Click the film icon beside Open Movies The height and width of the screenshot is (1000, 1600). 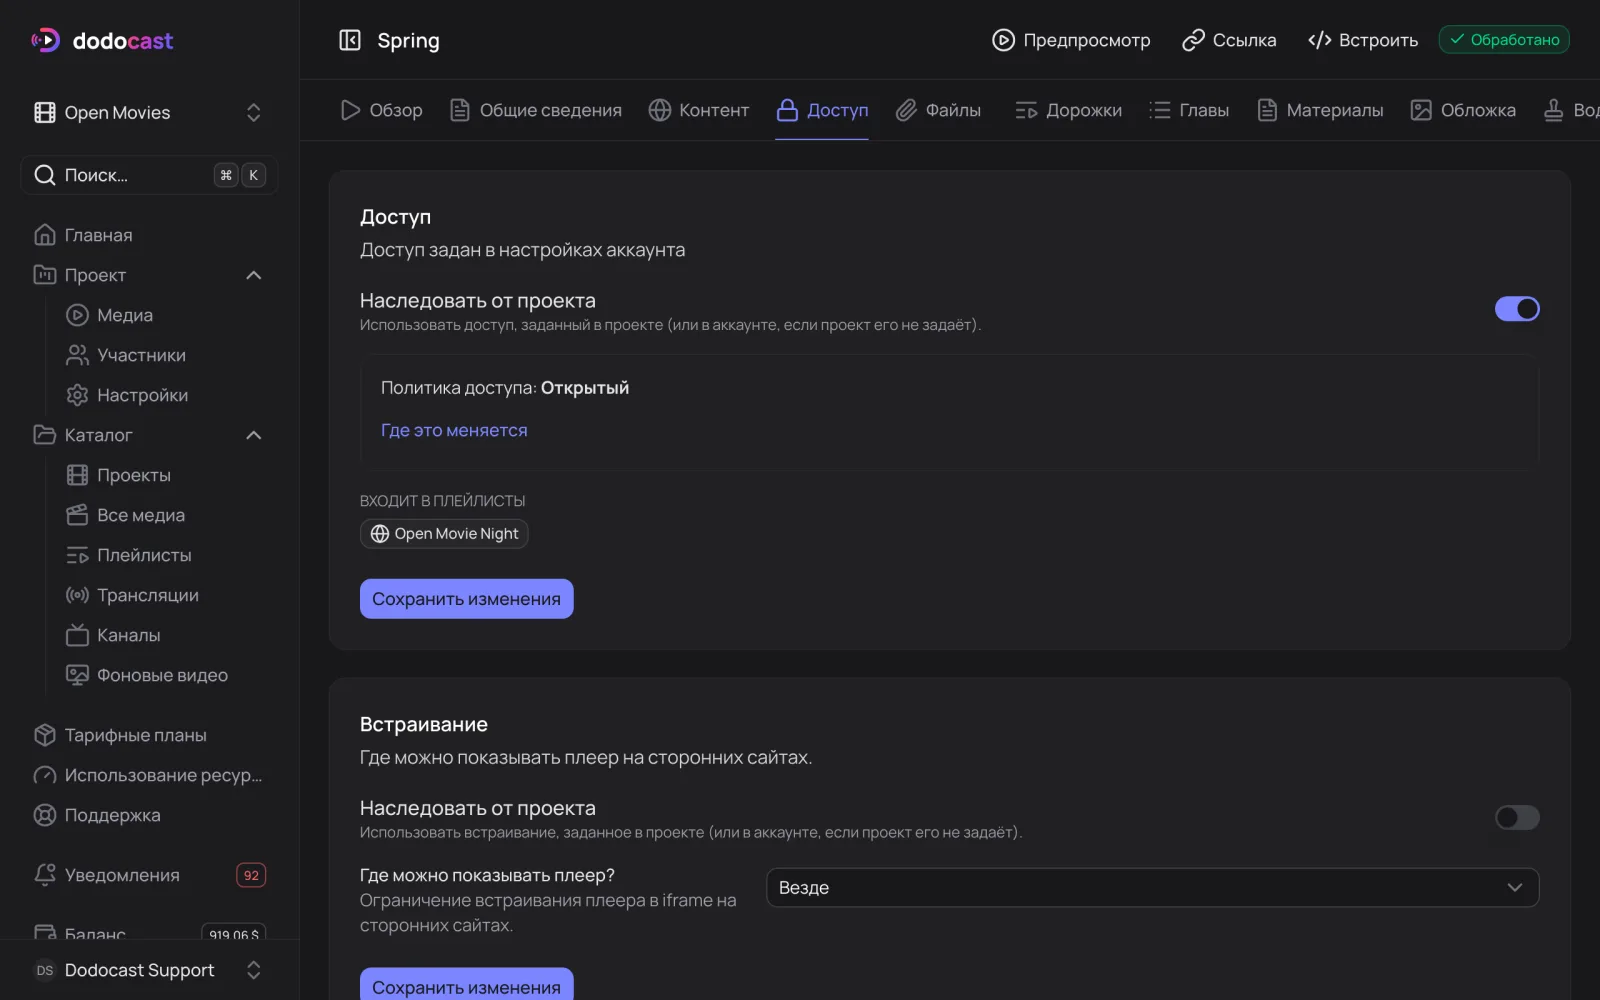[45, 112]
